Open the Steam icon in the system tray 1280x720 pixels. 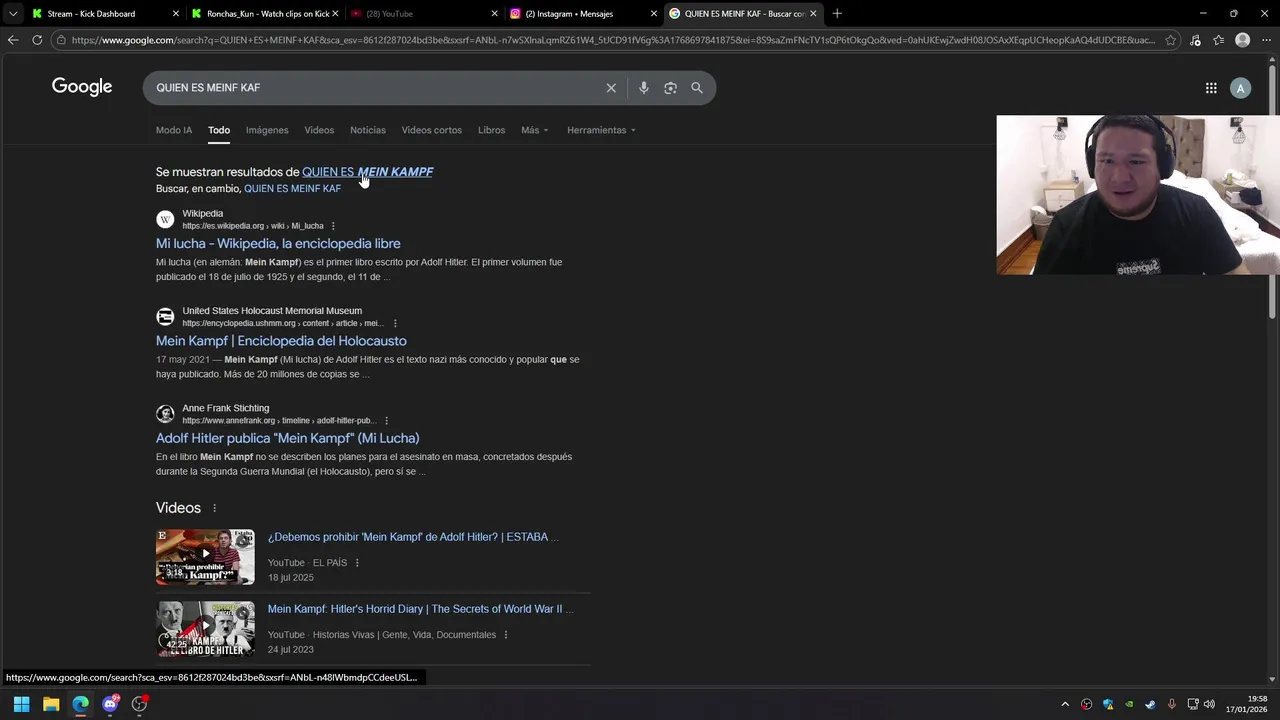point(1150,704)
